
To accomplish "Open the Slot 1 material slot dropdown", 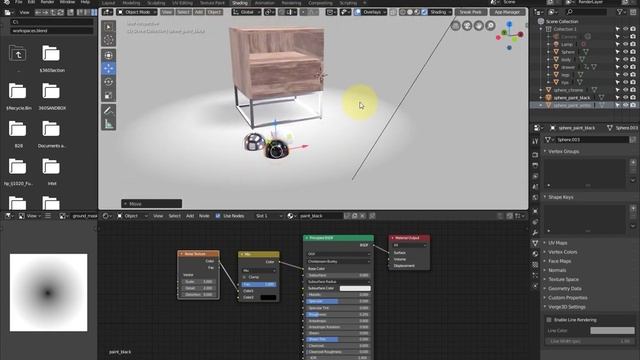I will coord(268,216).
